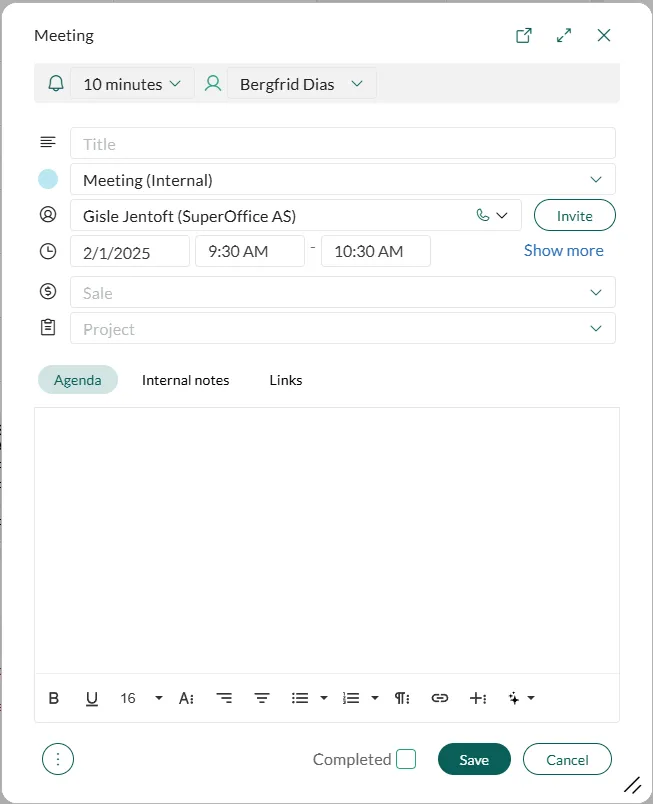Open the Project dropdown list
The width and height of the screenshot is (653, 804).
tap(596, 329)
